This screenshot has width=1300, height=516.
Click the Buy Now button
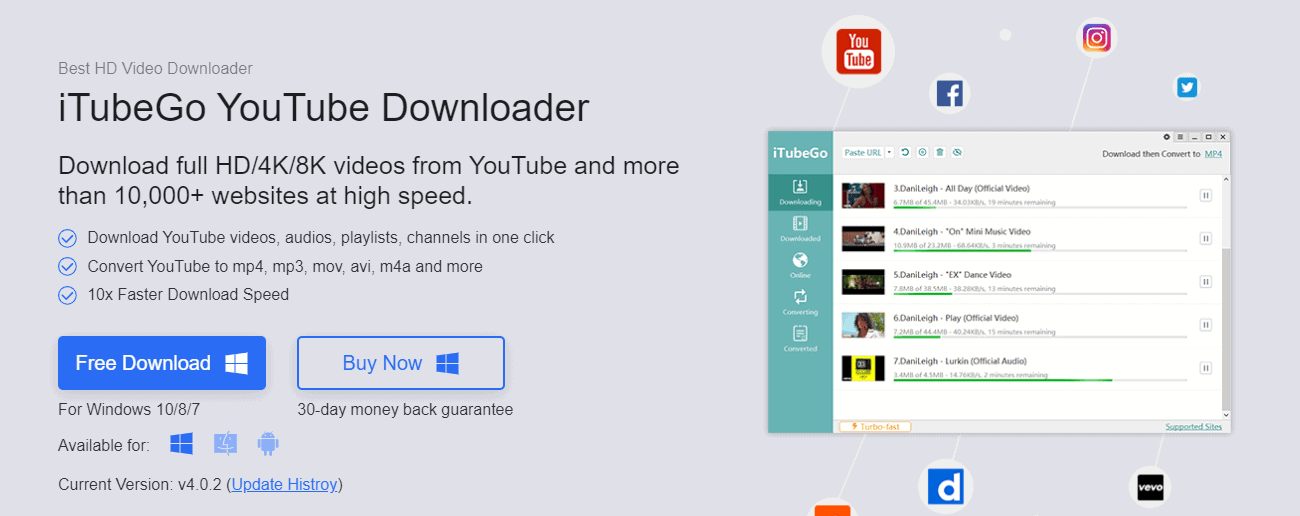pos(401,363)
